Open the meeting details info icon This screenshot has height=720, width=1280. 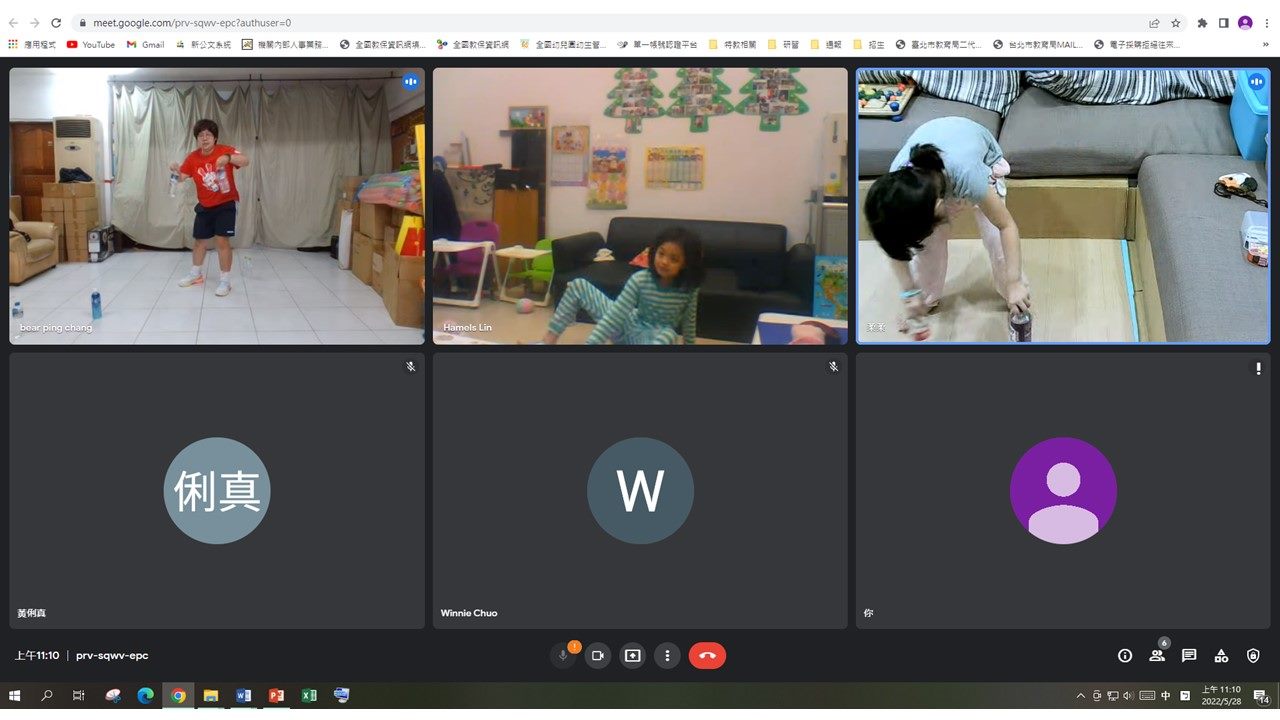[x=1125, y=656]
